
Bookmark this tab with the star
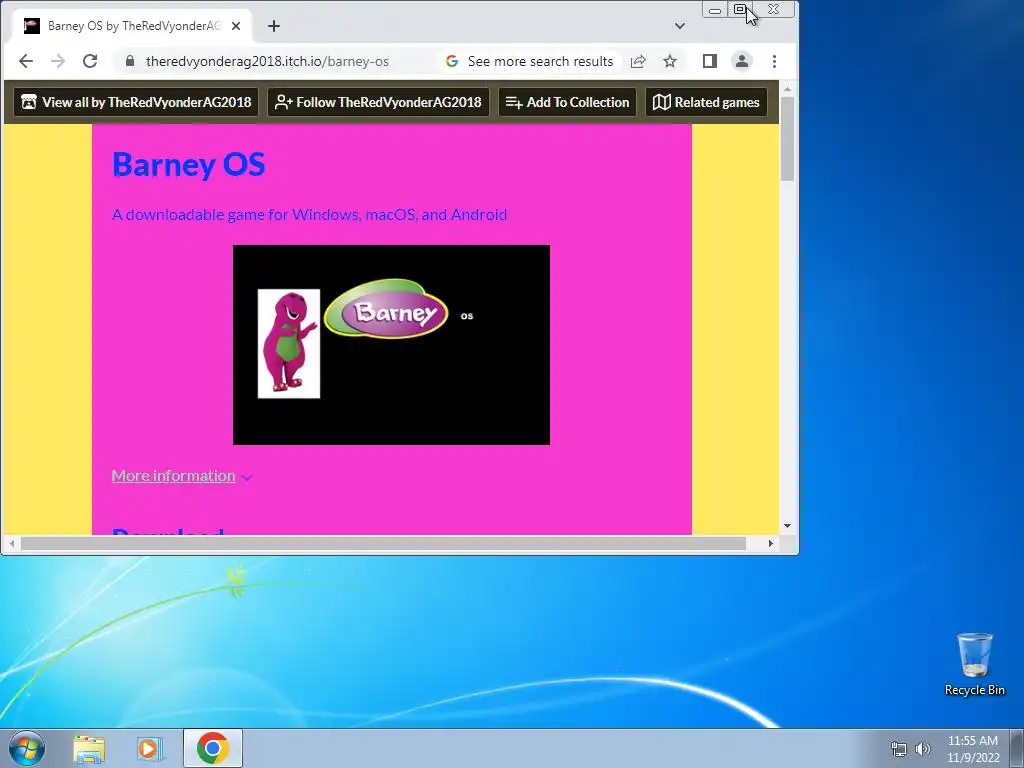click(670, 61)
